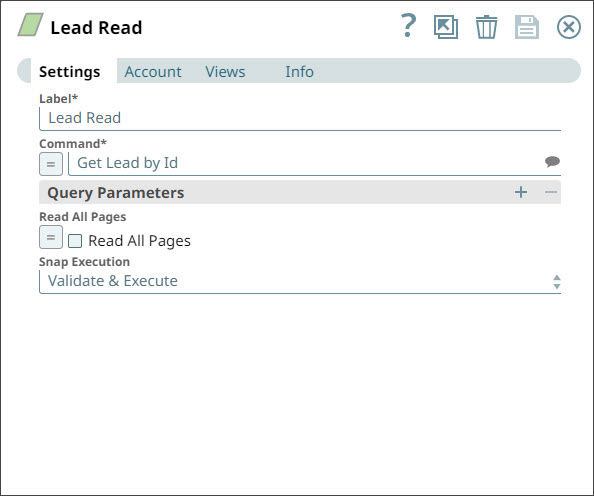Click the 'Label*' field label
This screenshot has width=594, height=496.
58,99
